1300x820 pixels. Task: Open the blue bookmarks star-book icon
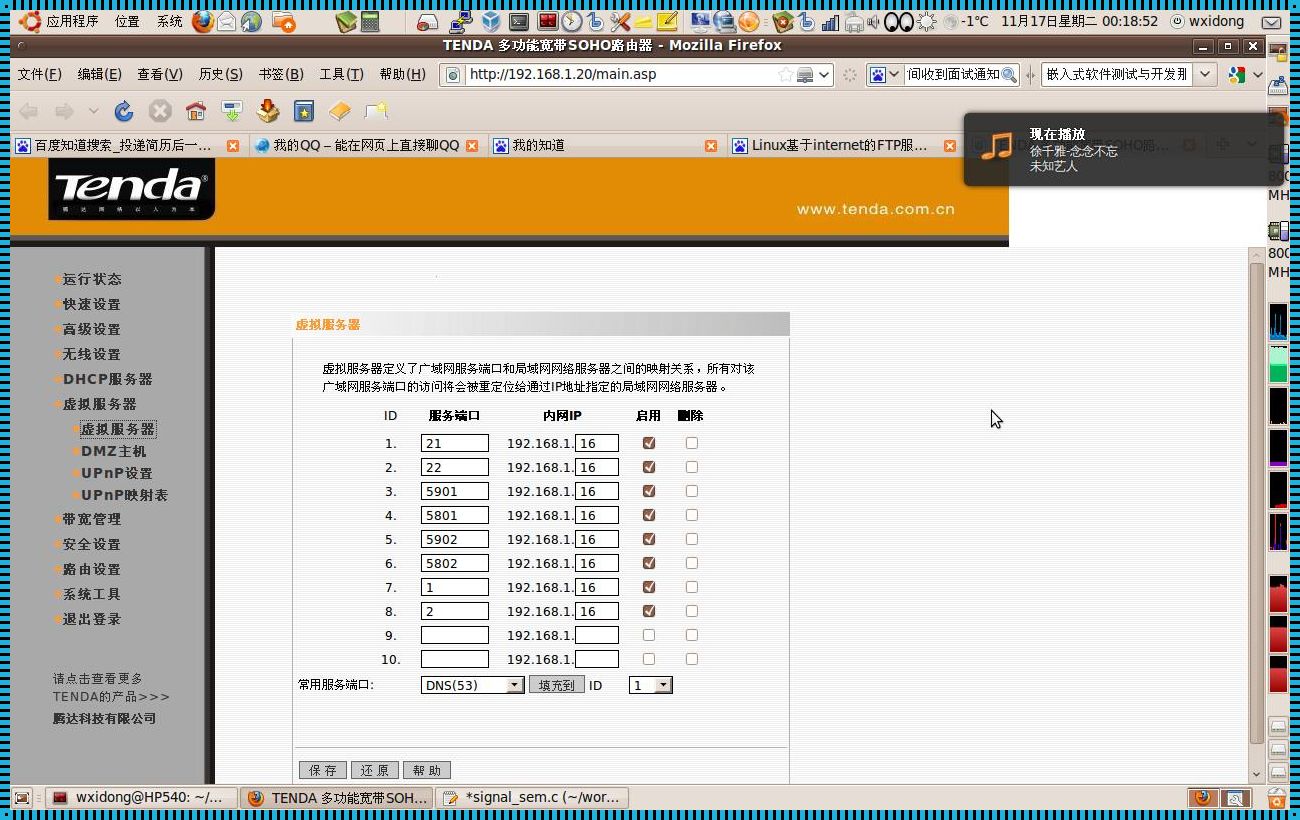[x=304, y=111]
